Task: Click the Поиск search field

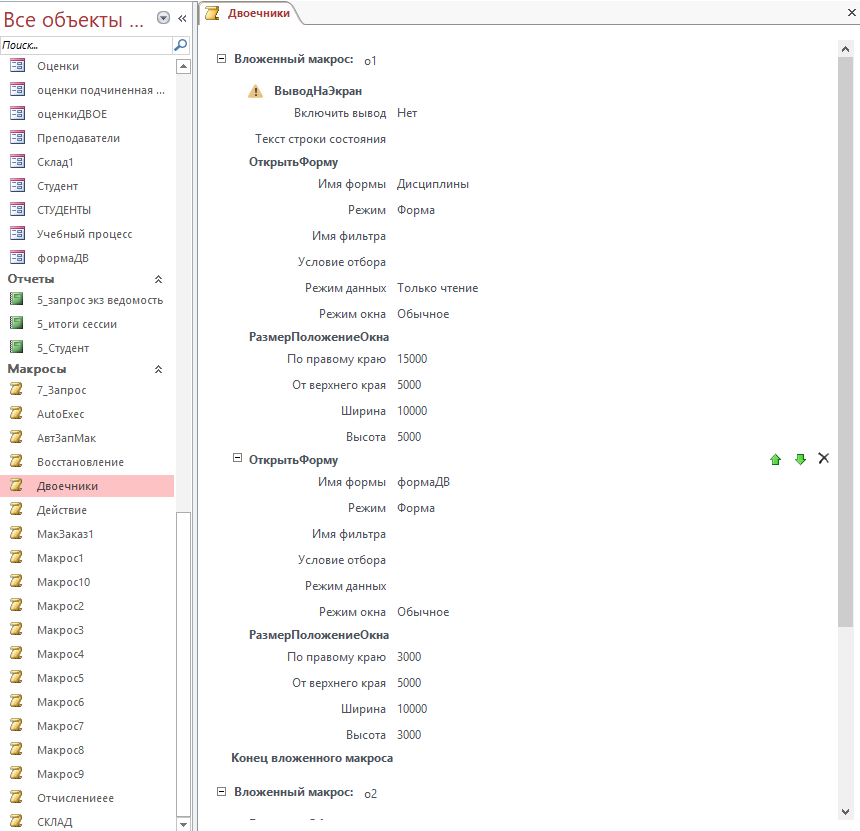Action: [x=85, y=45]
